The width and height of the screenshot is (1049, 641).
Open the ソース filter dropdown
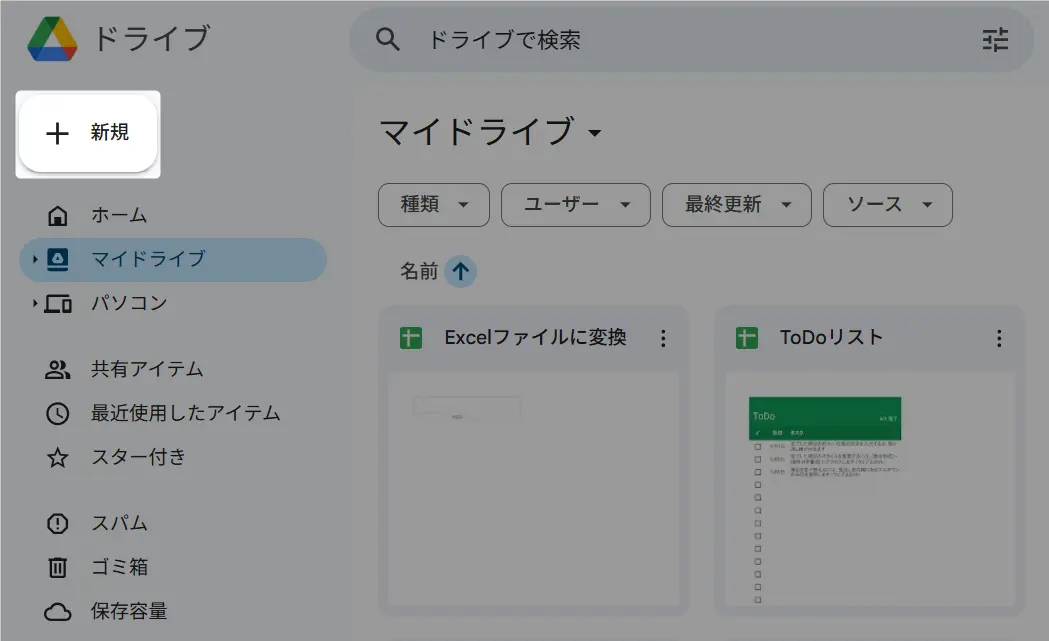(887, 205)
